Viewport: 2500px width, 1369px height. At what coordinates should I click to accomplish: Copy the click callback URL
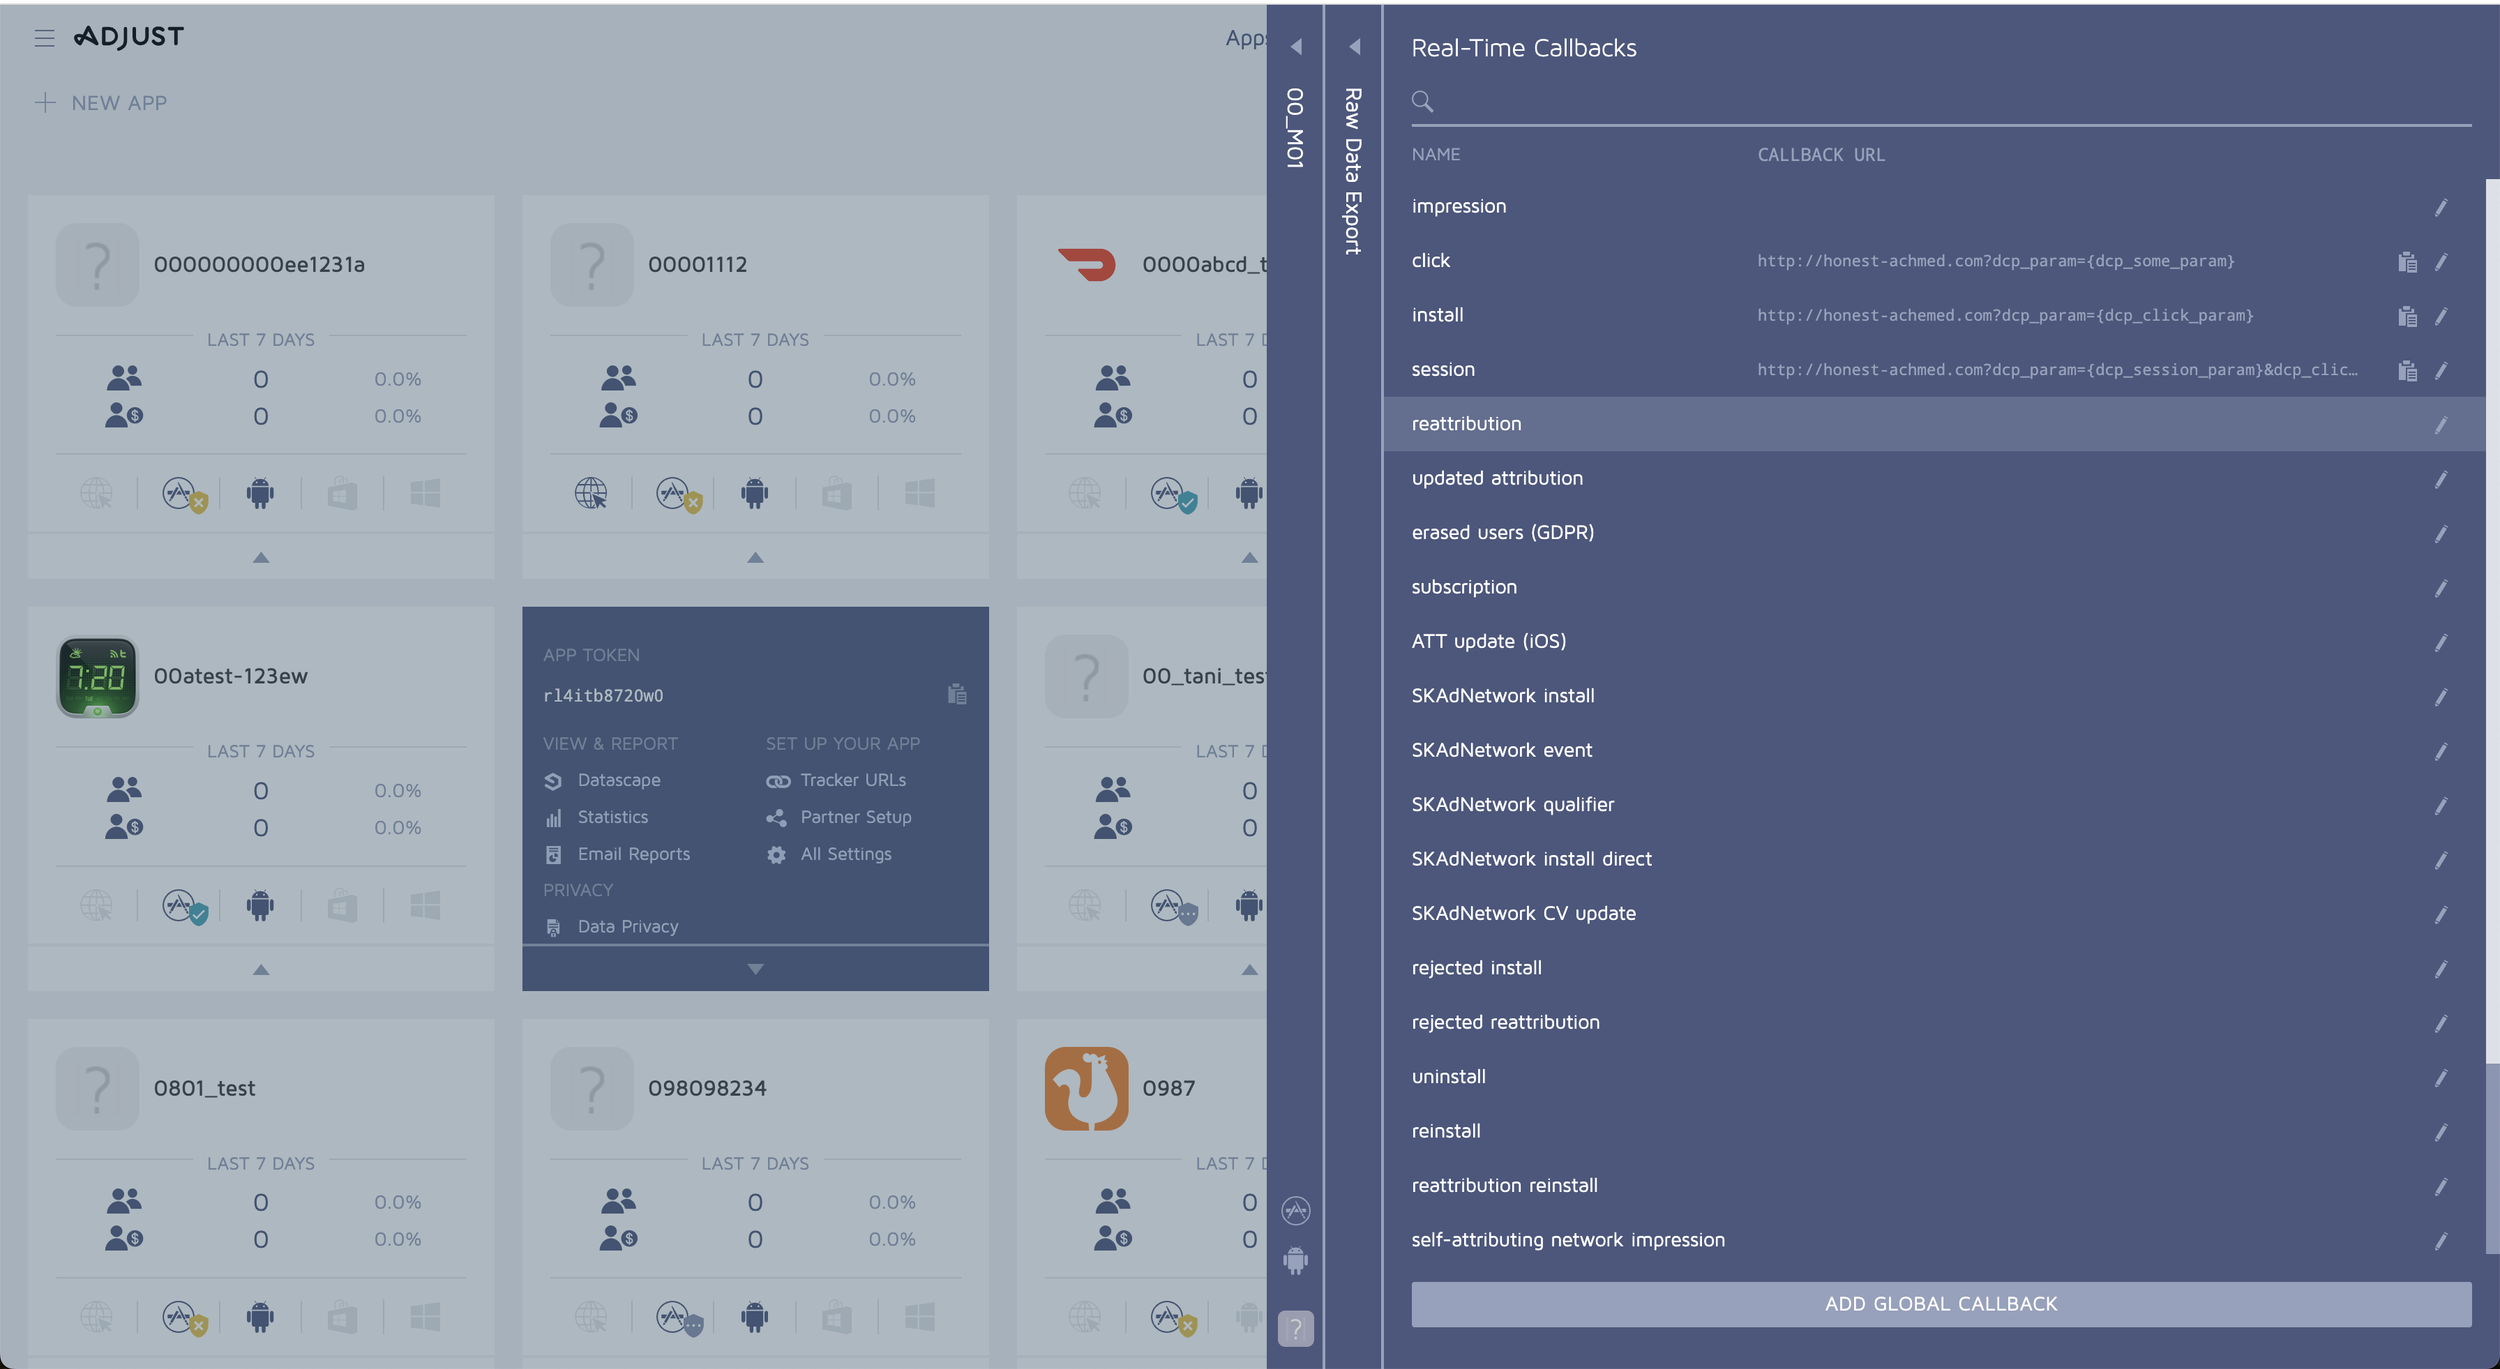[2407, 262]
